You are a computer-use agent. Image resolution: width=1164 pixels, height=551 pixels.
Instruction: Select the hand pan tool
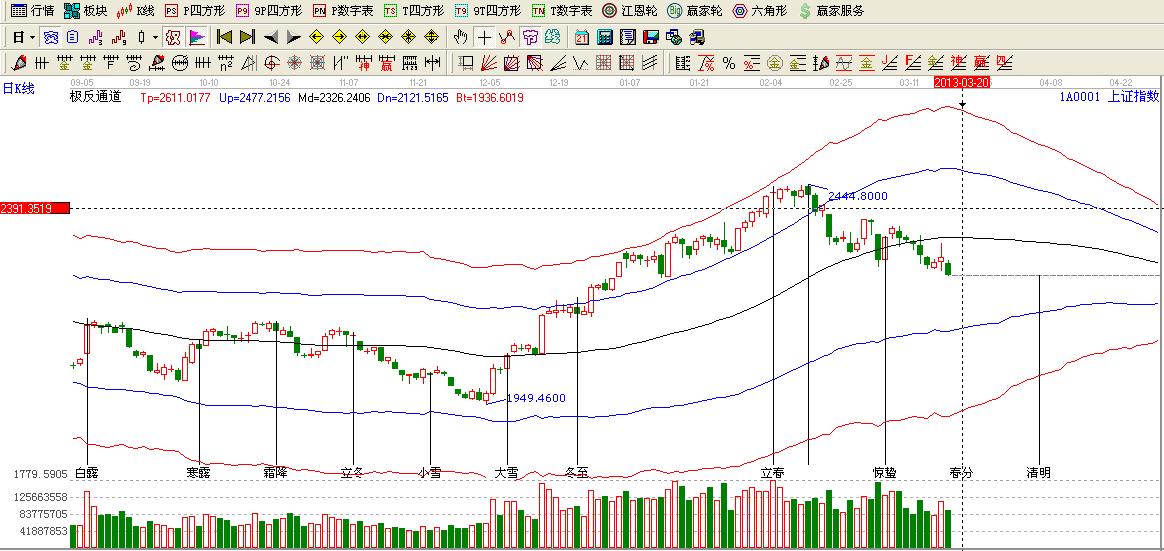tap(460, 38)
